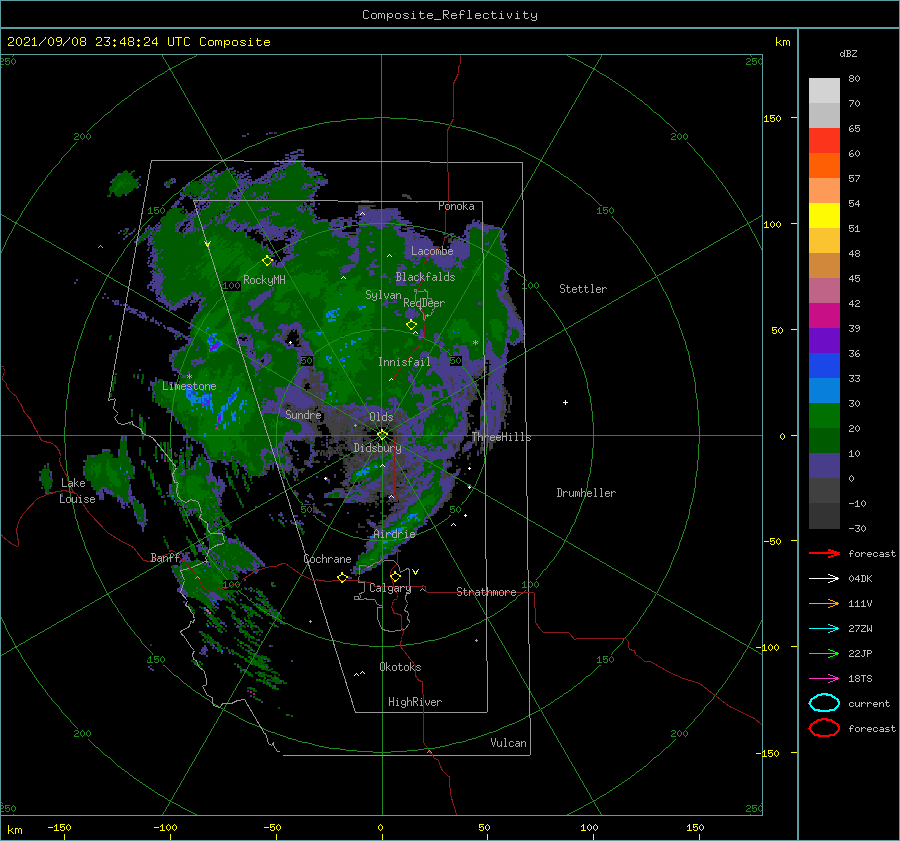The width and height of the screenshot is (900, 841).
Task: Click the yellow radar-center marker below Olds
Action: (x=382, y=435)
